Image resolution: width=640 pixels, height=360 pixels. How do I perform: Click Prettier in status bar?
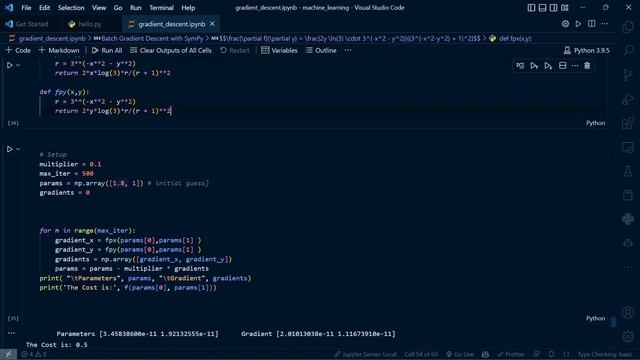(x=511, y=354)
